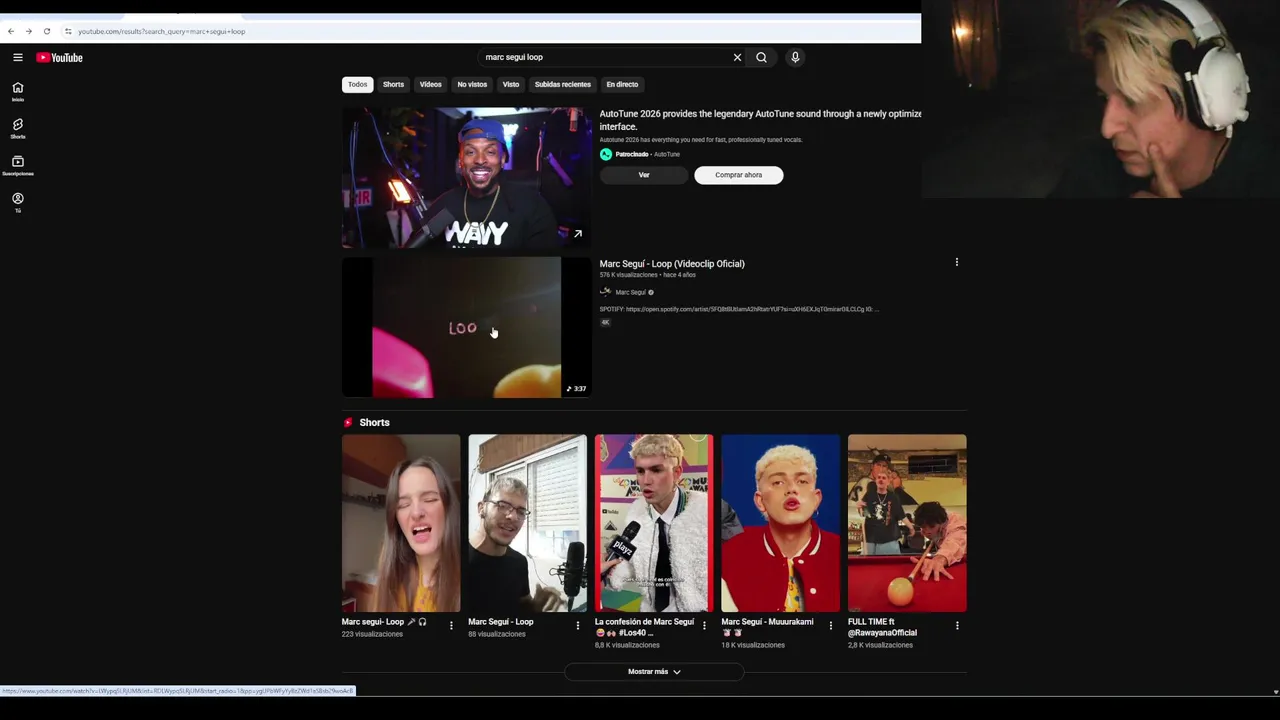Open the 'FULL TIME ft @RawayanaOfficial' short

coord(907,523)
